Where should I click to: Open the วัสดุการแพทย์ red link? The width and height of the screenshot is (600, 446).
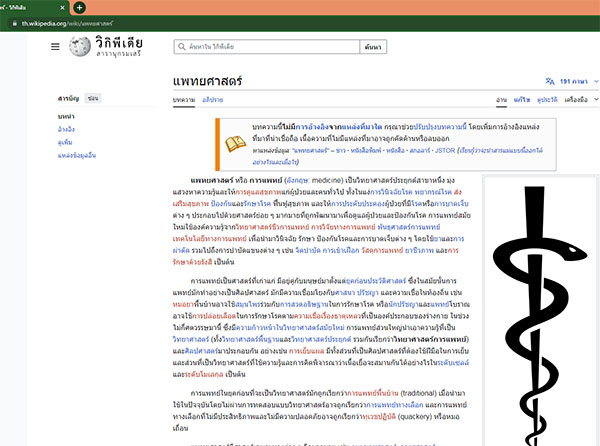[x=382, y=251]
